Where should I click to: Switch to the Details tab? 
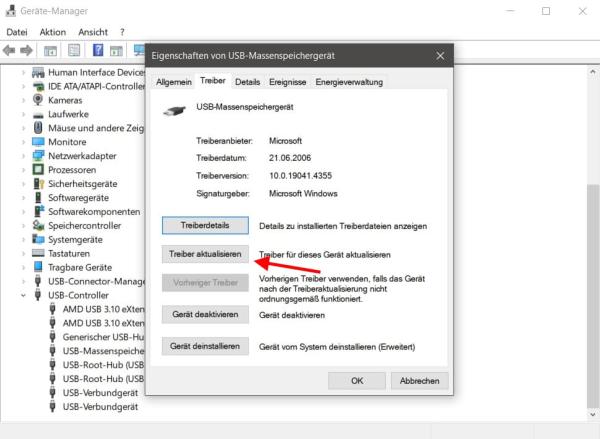(248, 81)
